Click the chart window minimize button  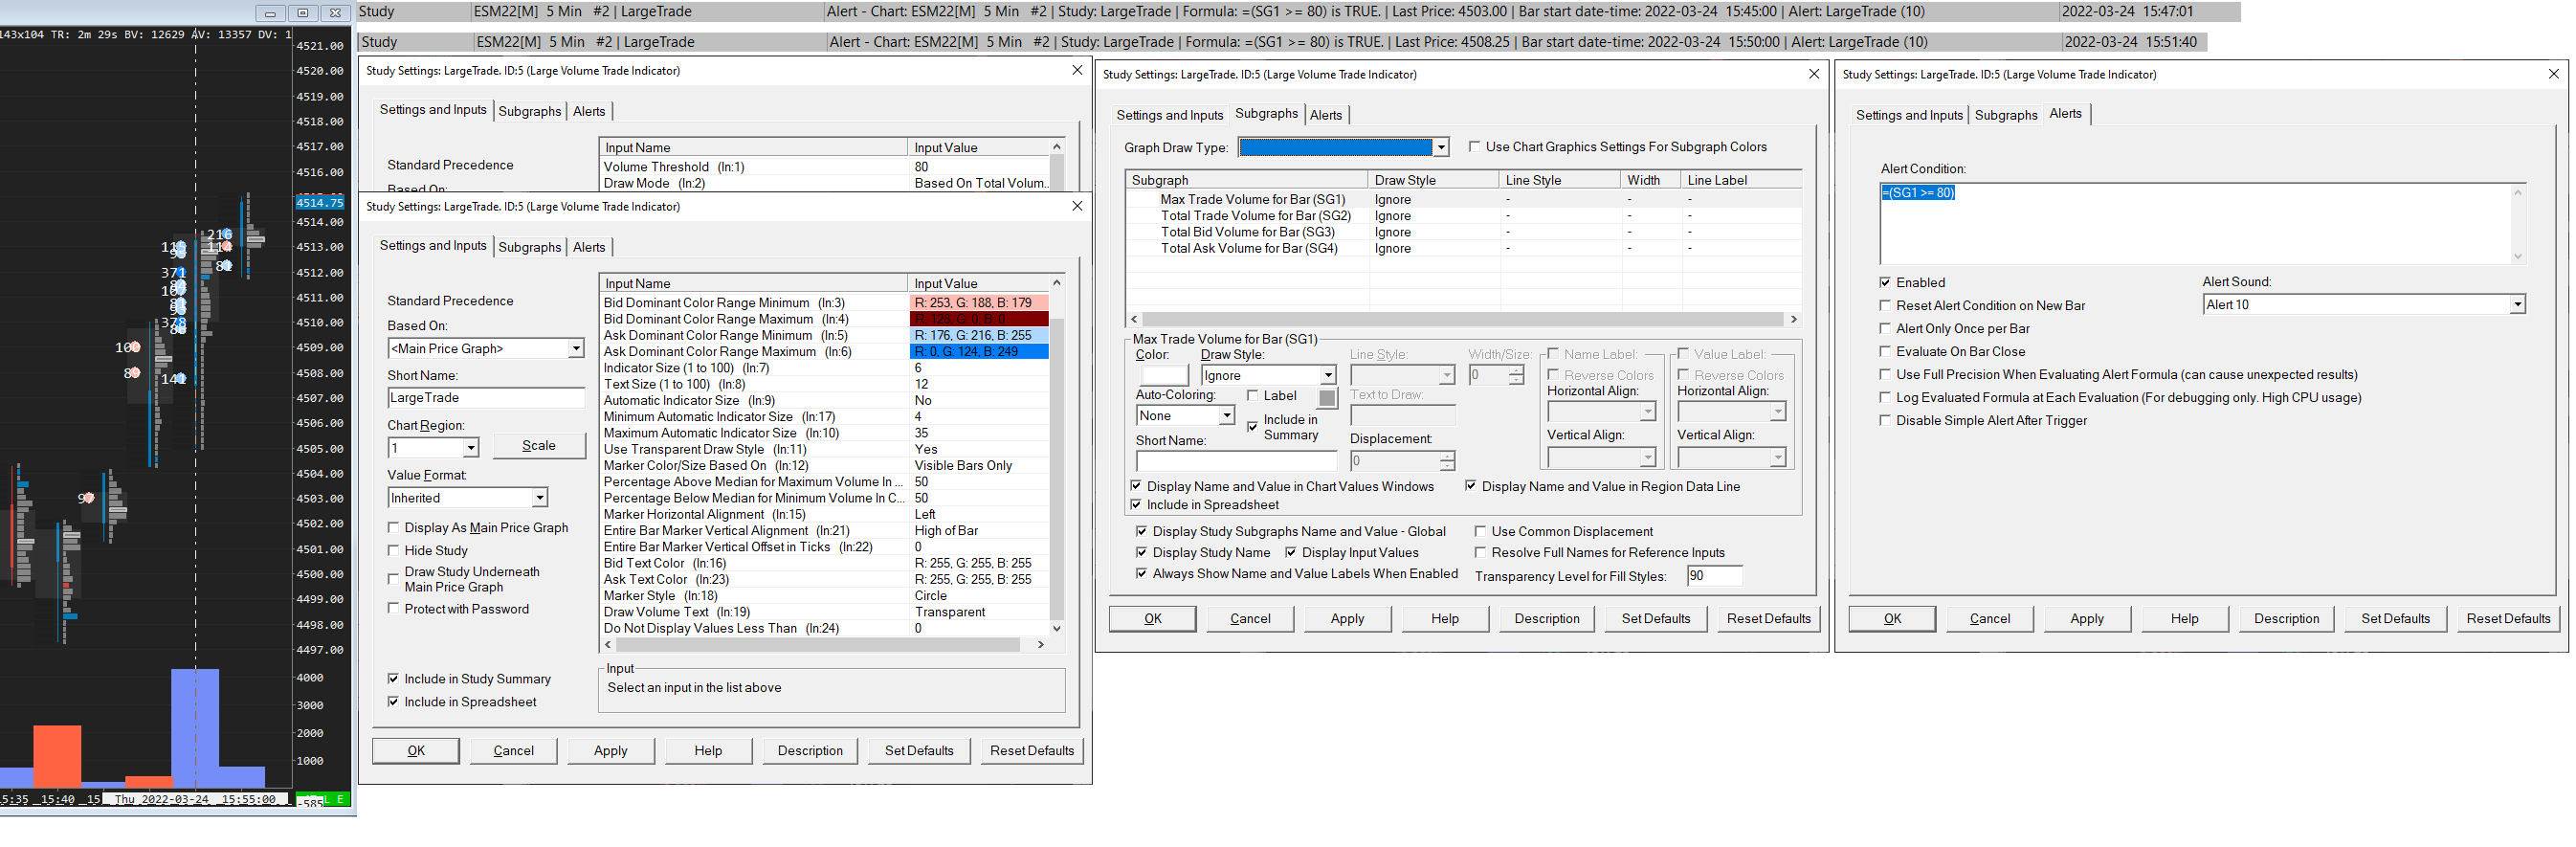[x=269, y=13]
